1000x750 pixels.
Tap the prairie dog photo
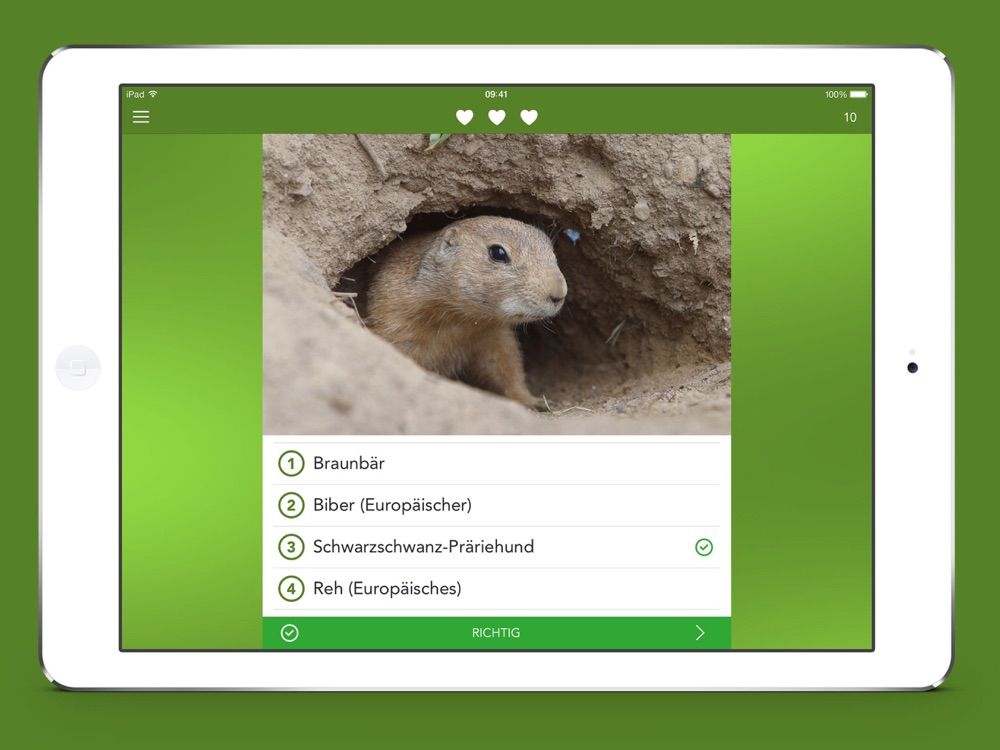(x=497, y=284)
